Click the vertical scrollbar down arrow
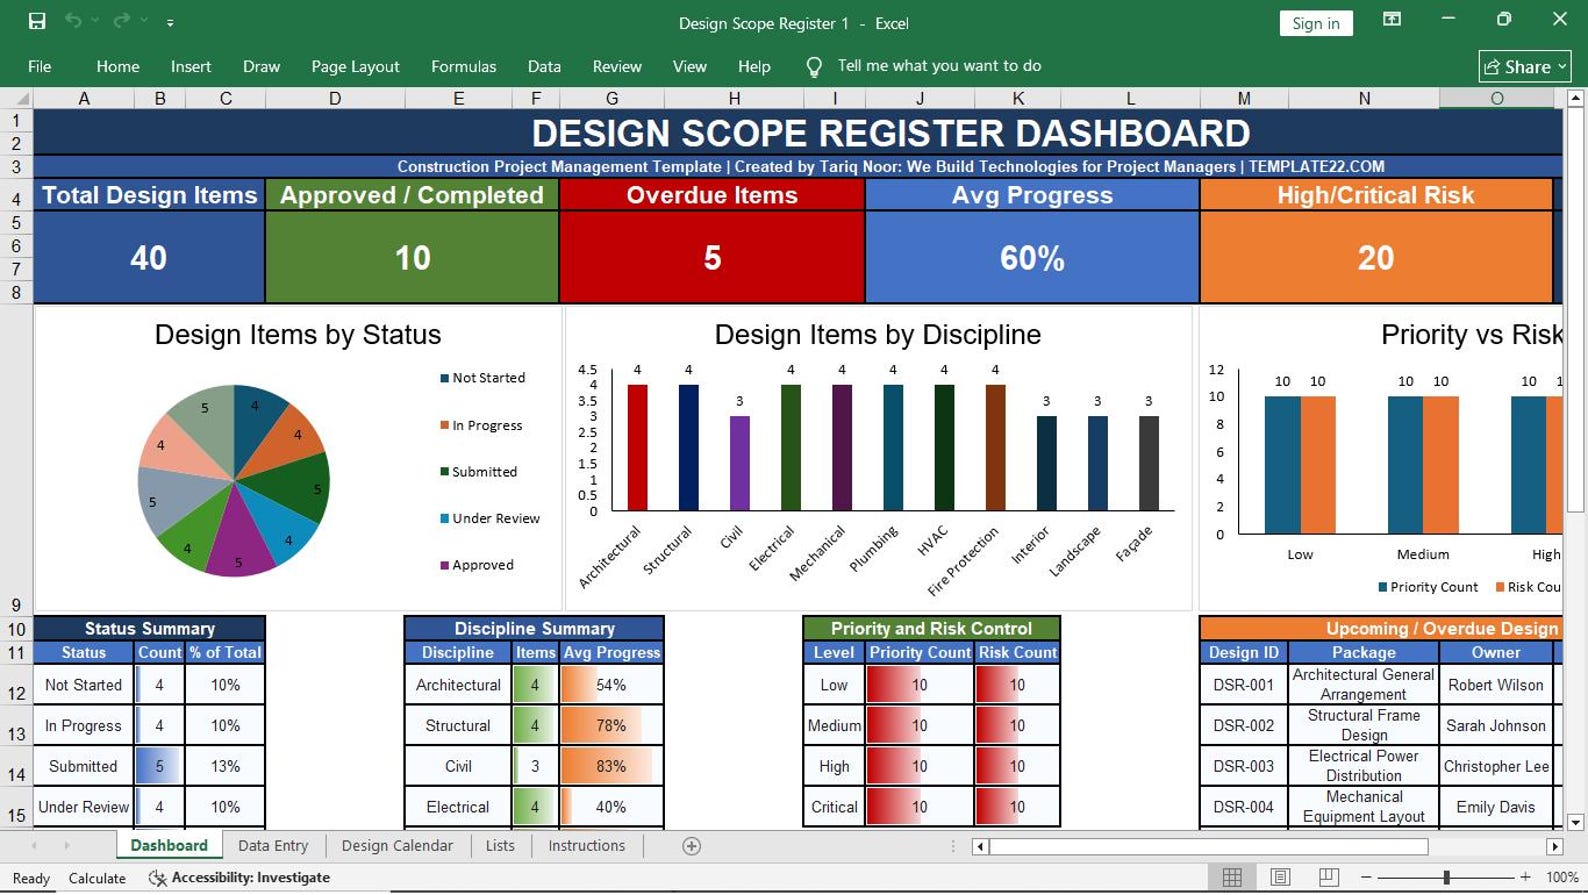 pyautogui.click(x=1575, y=822)
